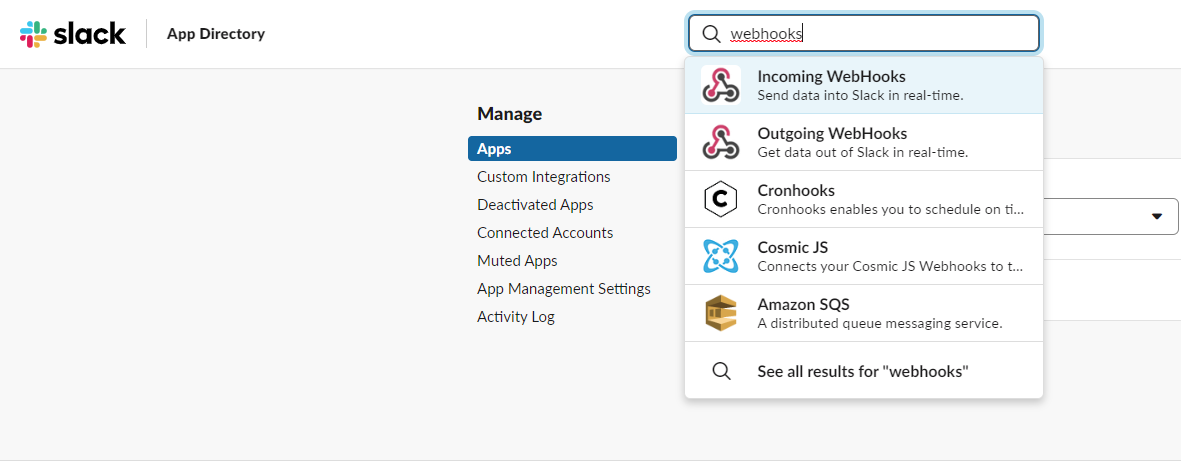The height and width of the screenshot is (466, 1181).
Task: Open App Management Settings
Action: [x=564, y=289]
